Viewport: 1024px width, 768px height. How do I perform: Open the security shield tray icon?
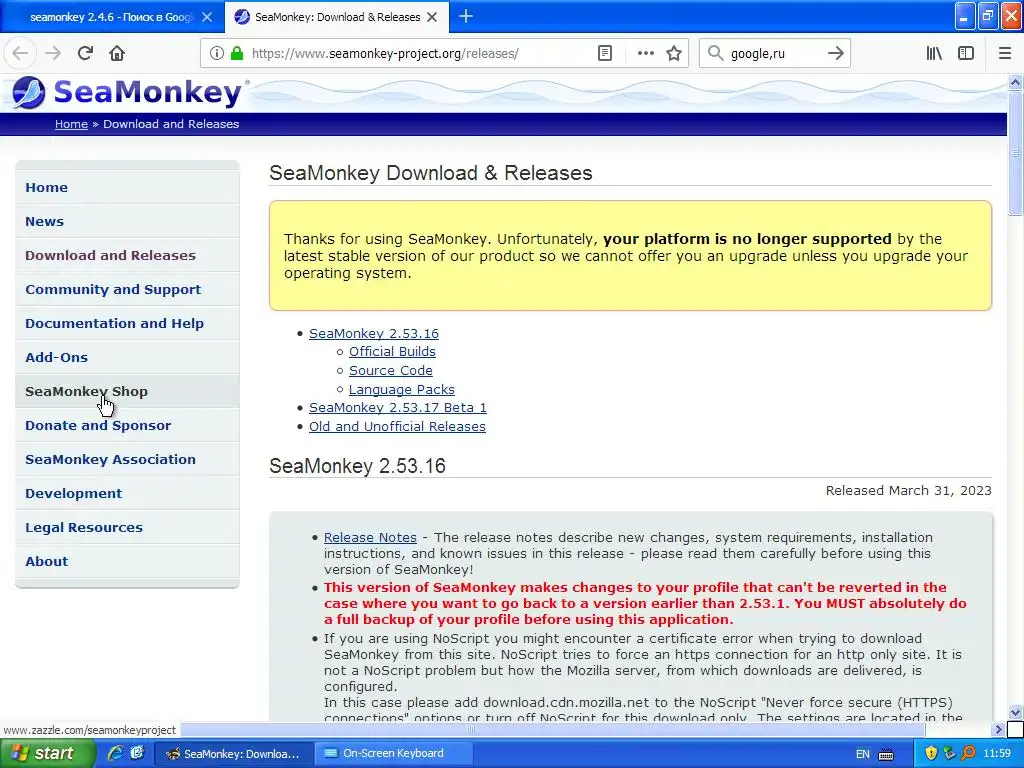point(931,754)
